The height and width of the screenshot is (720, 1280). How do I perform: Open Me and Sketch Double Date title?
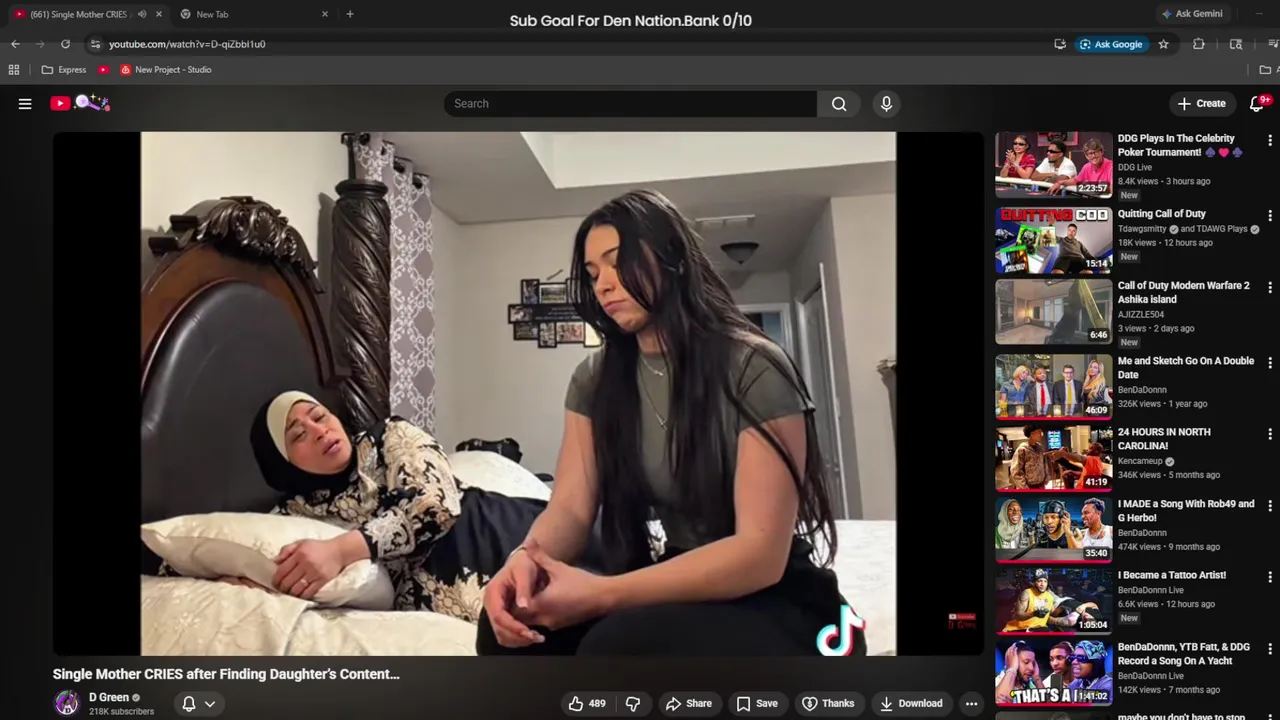pos(1185,368)
